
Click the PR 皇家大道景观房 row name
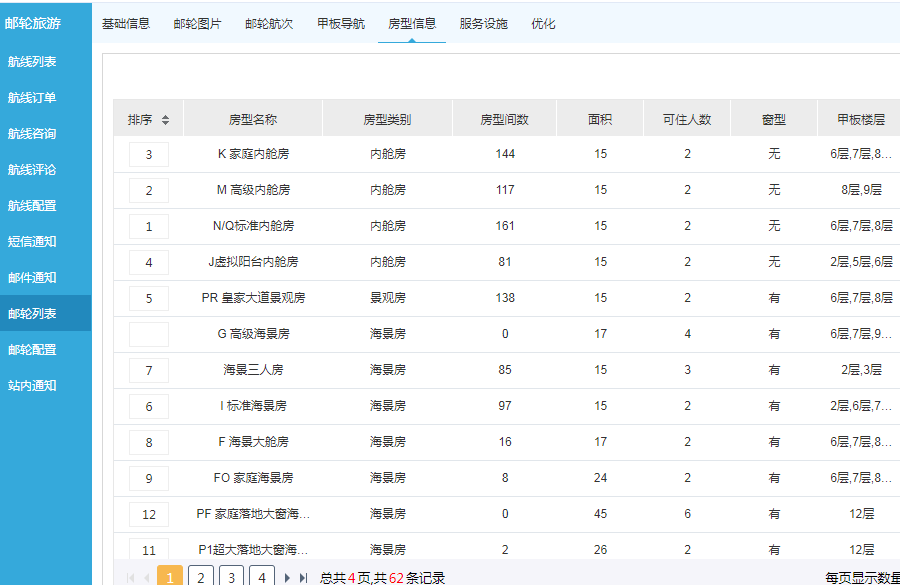pyautogui.click(x=253, y=298)
